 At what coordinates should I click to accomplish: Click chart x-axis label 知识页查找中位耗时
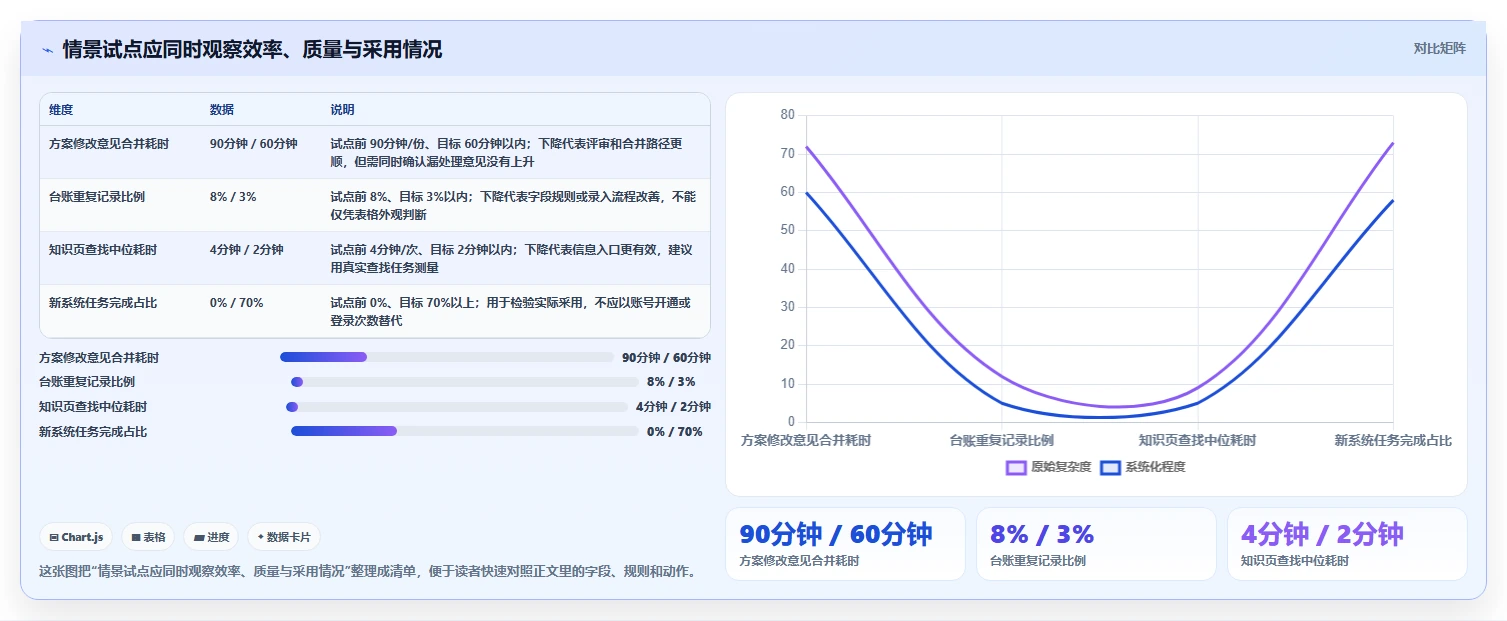click(x=1197, y=440)
